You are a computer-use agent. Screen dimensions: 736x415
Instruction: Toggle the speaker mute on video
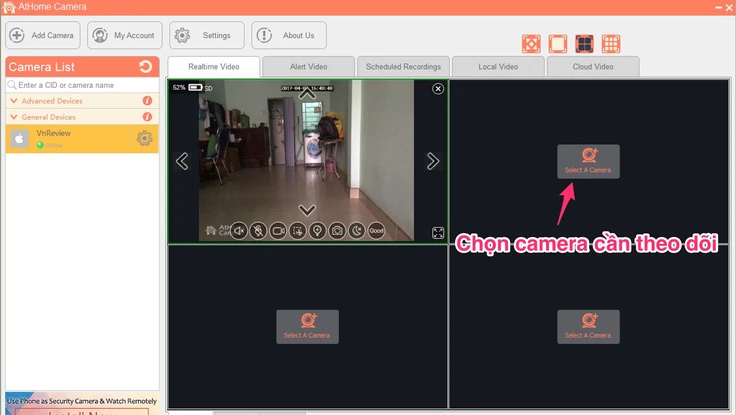(x=239, y=231)
